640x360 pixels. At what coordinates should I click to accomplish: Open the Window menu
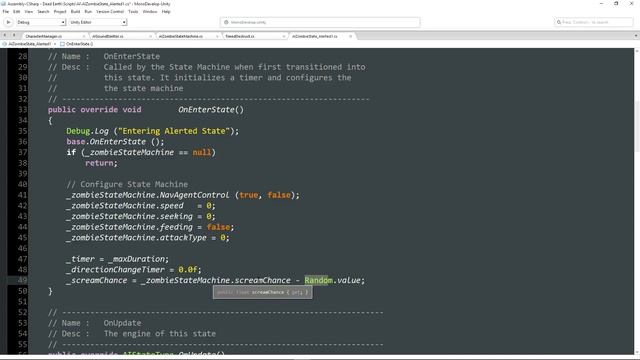point(150,11)
